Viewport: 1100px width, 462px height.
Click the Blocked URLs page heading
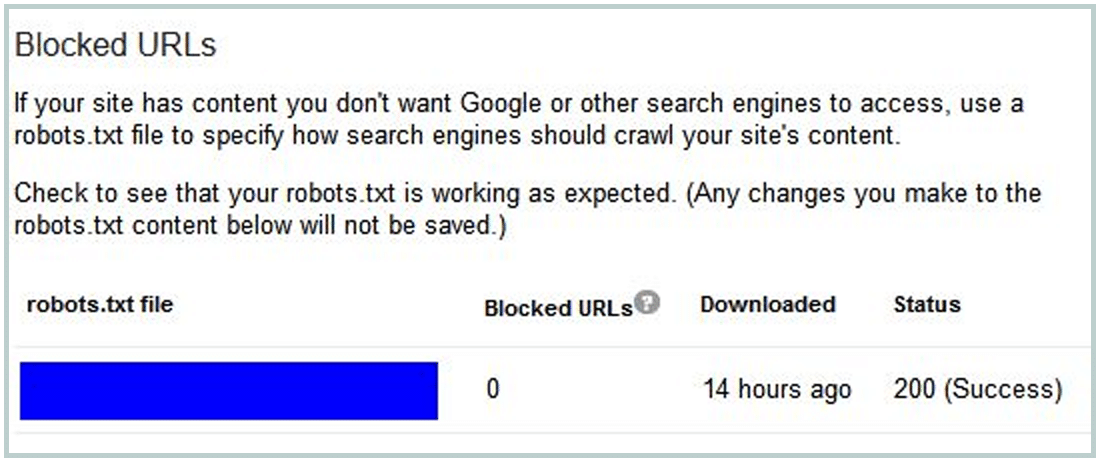coord(115,46)
